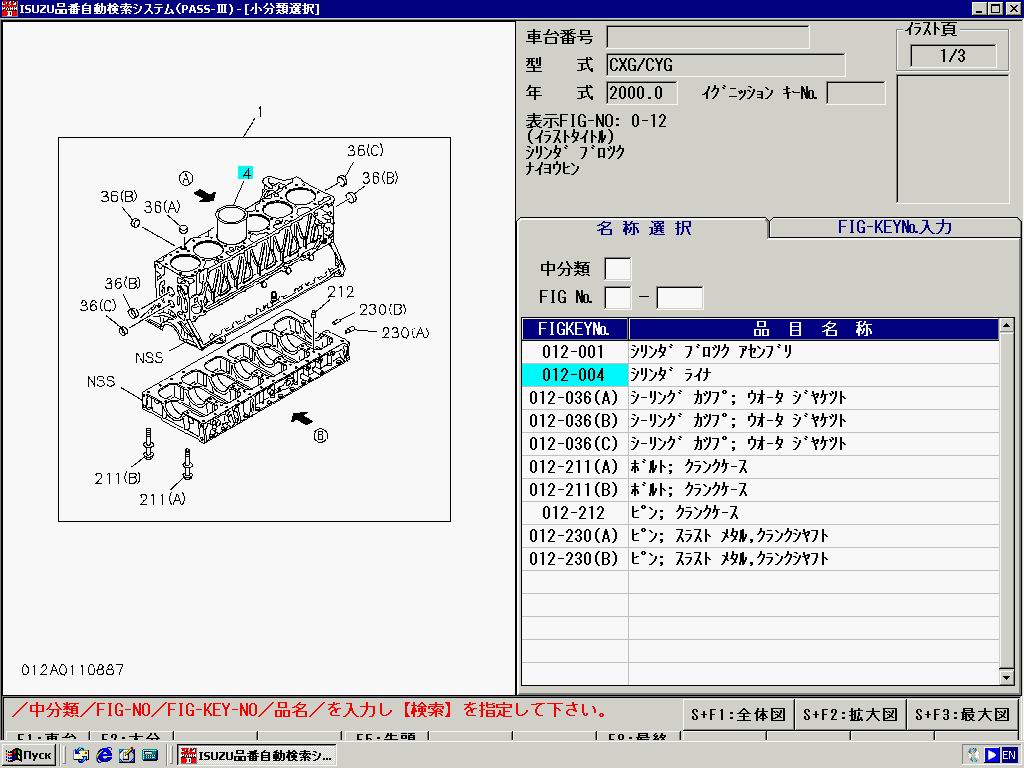The height and width of the screenshot is (768, 1024).
Task: Select row 012-212 ピン; クランクケース
Action: click(574, 513)
